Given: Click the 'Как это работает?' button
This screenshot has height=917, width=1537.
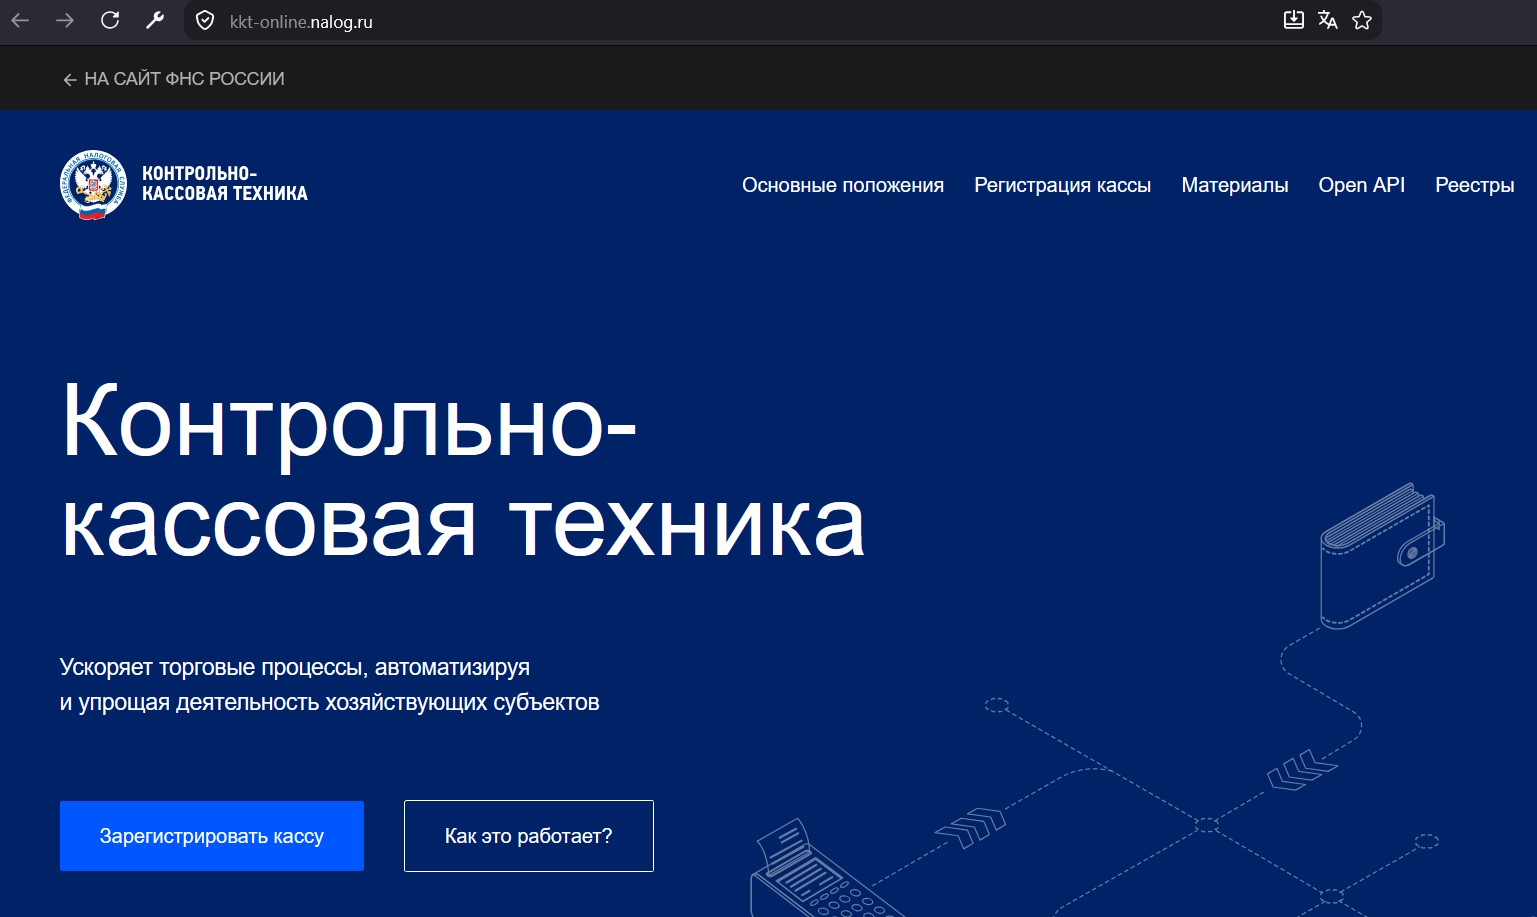Looking at the screenshot, I should point(529,836).
